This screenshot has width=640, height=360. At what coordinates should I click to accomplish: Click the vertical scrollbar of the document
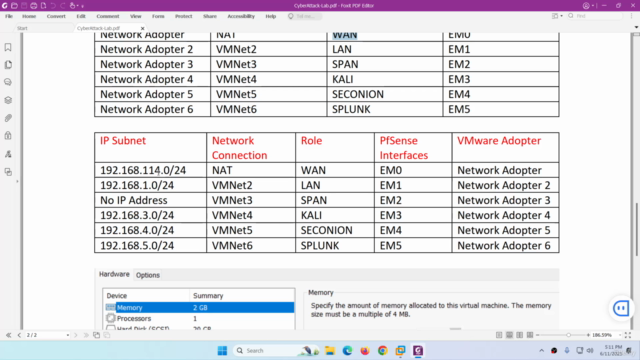(636, 229)
